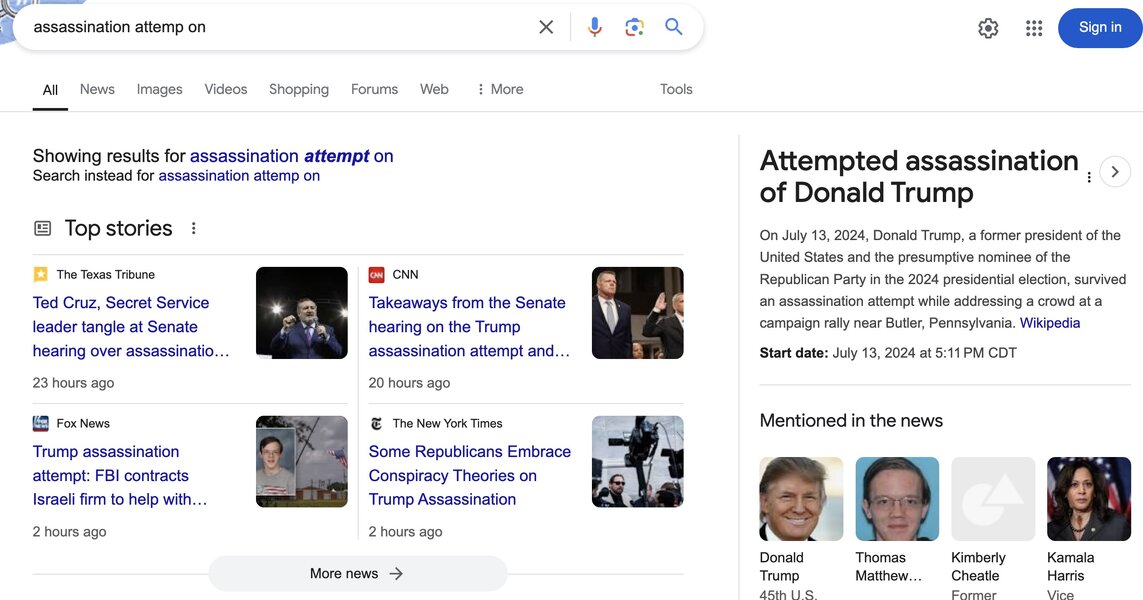The image size is (1143, 600).
Task: Click the 'Kamala Harris' name label
Action: [1070, 566]
